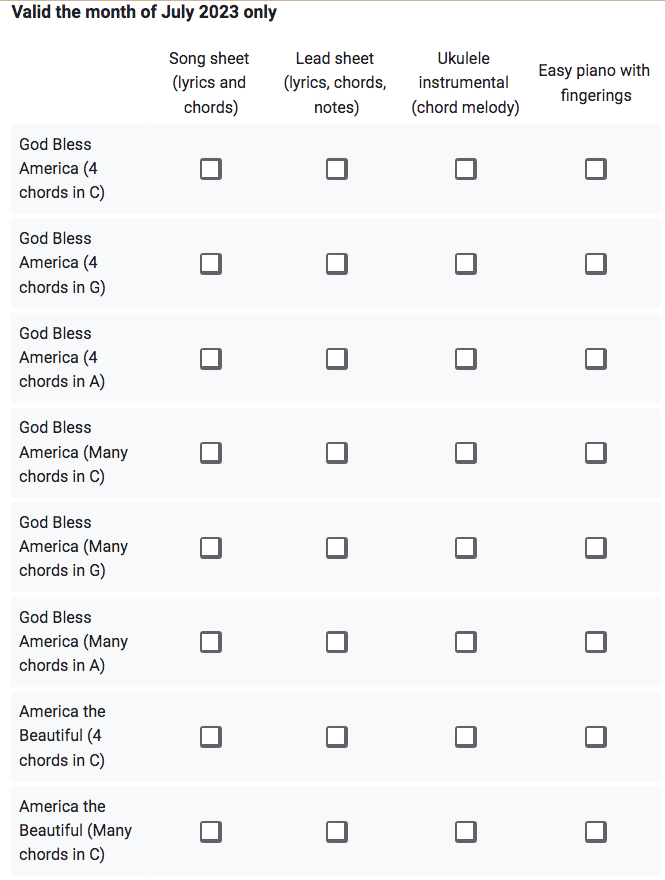Select Ukulele instrumental for God Bless America 4 chords in A
The height and width of the screenshot is (880, 665).
(x=465, y=358)
